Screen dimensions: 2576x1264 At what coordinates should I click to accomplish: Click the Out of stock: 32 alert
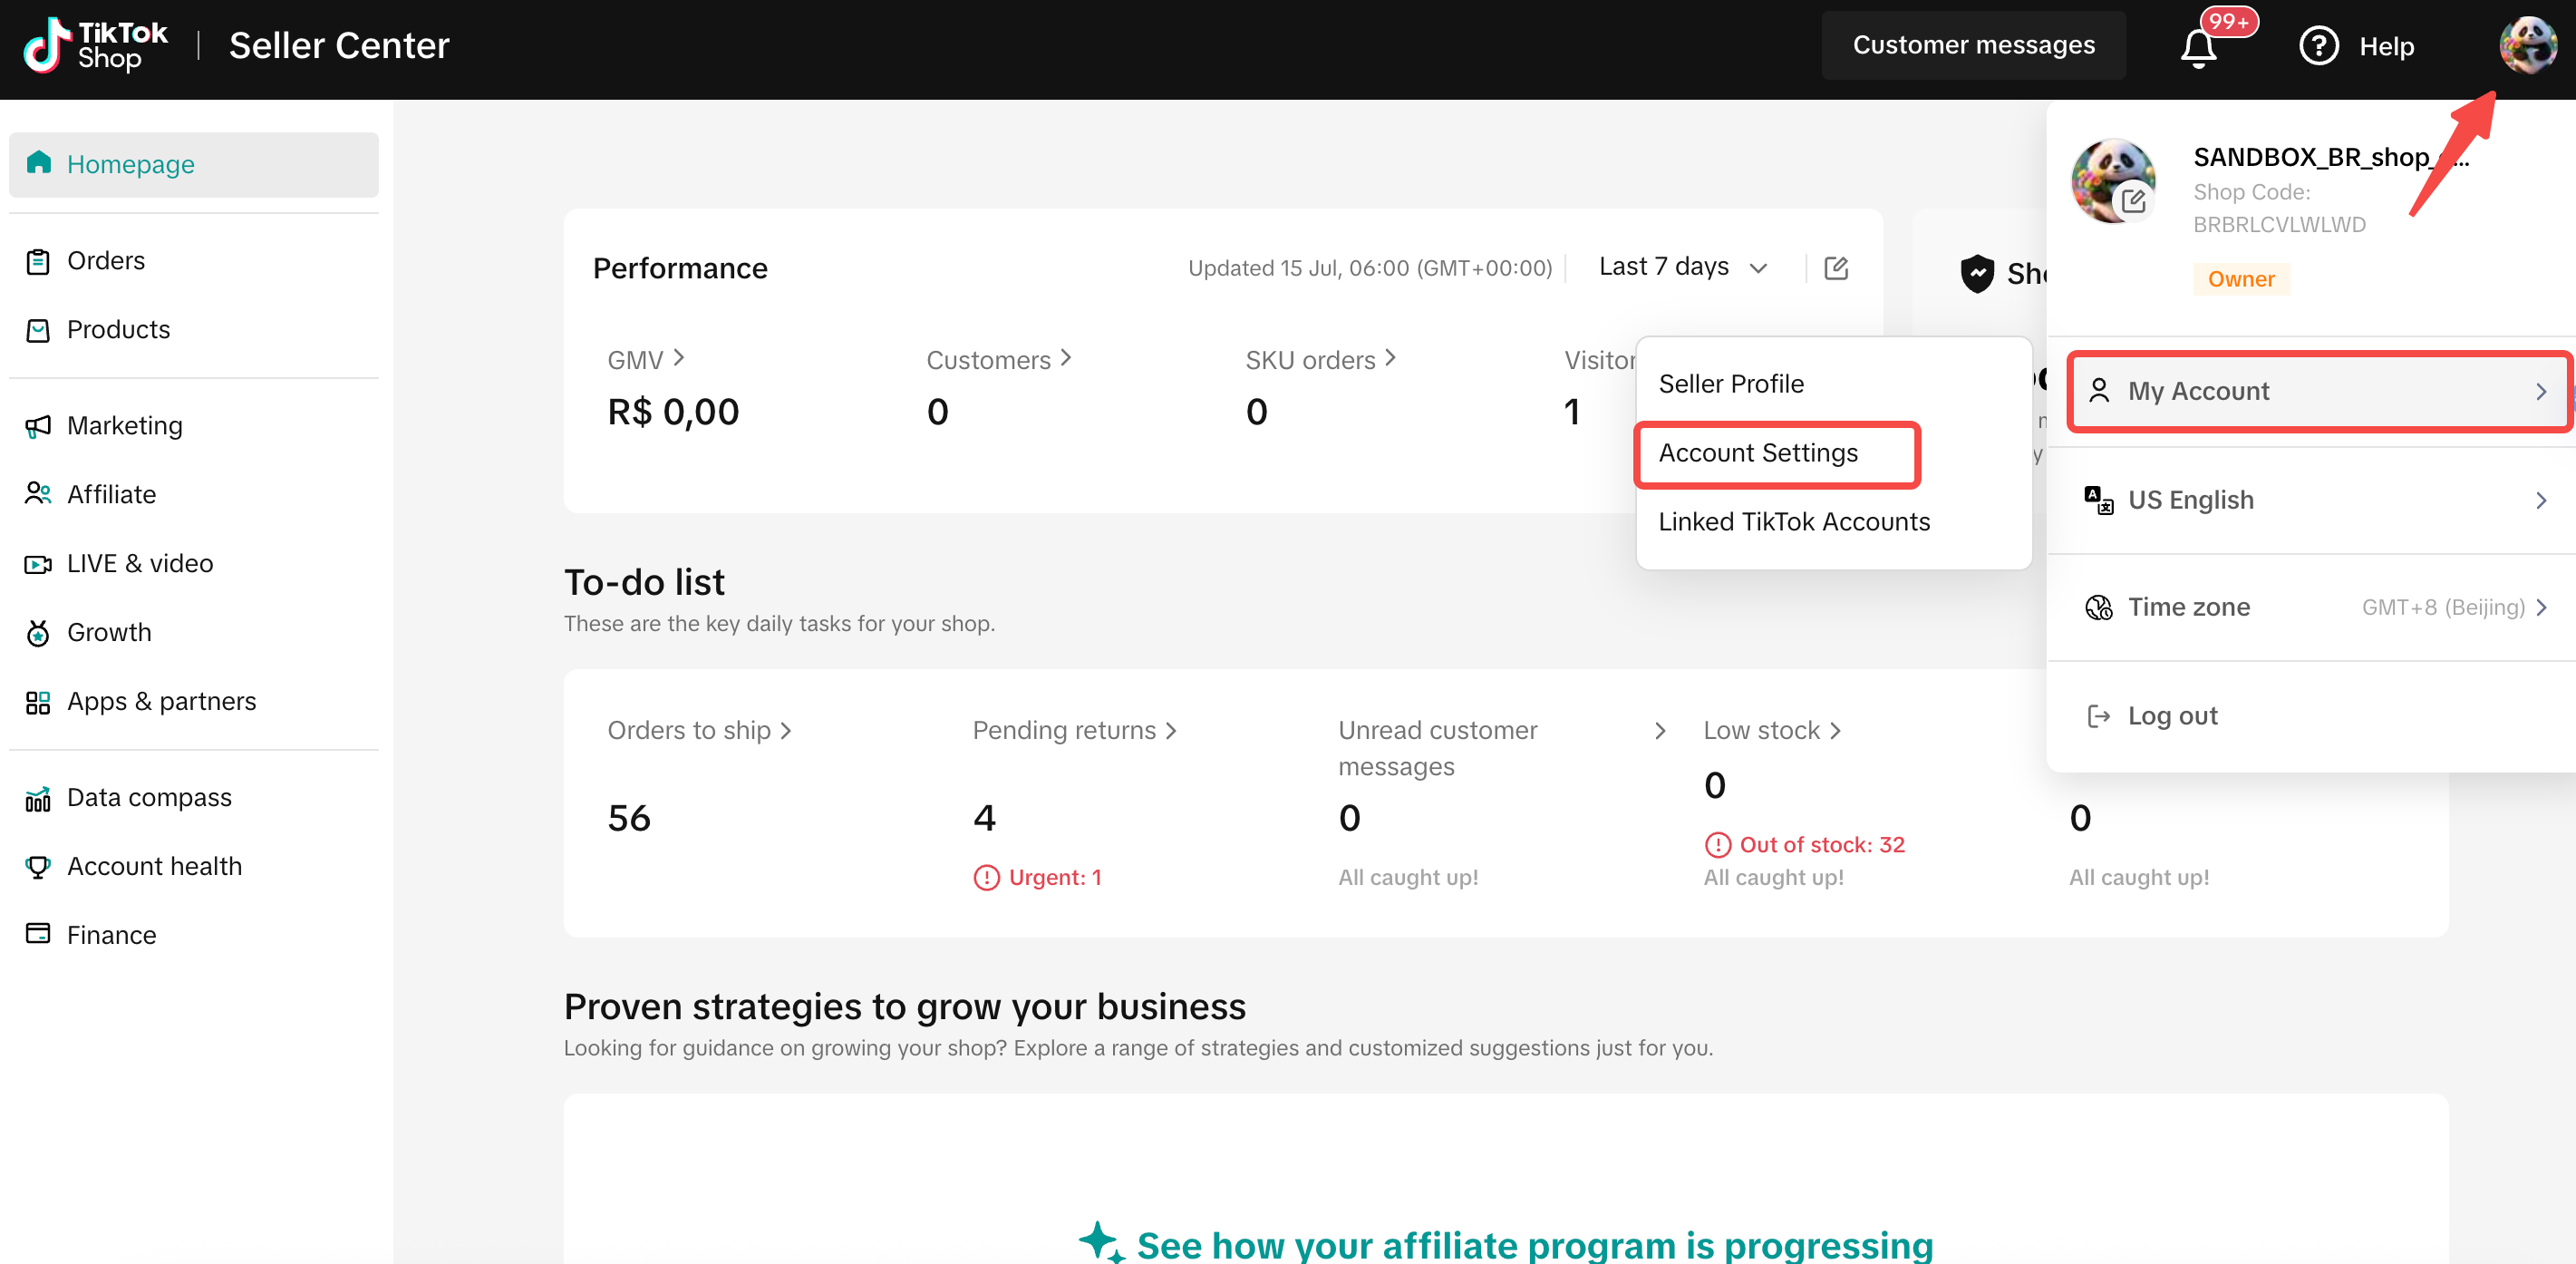pos(1822,845)
